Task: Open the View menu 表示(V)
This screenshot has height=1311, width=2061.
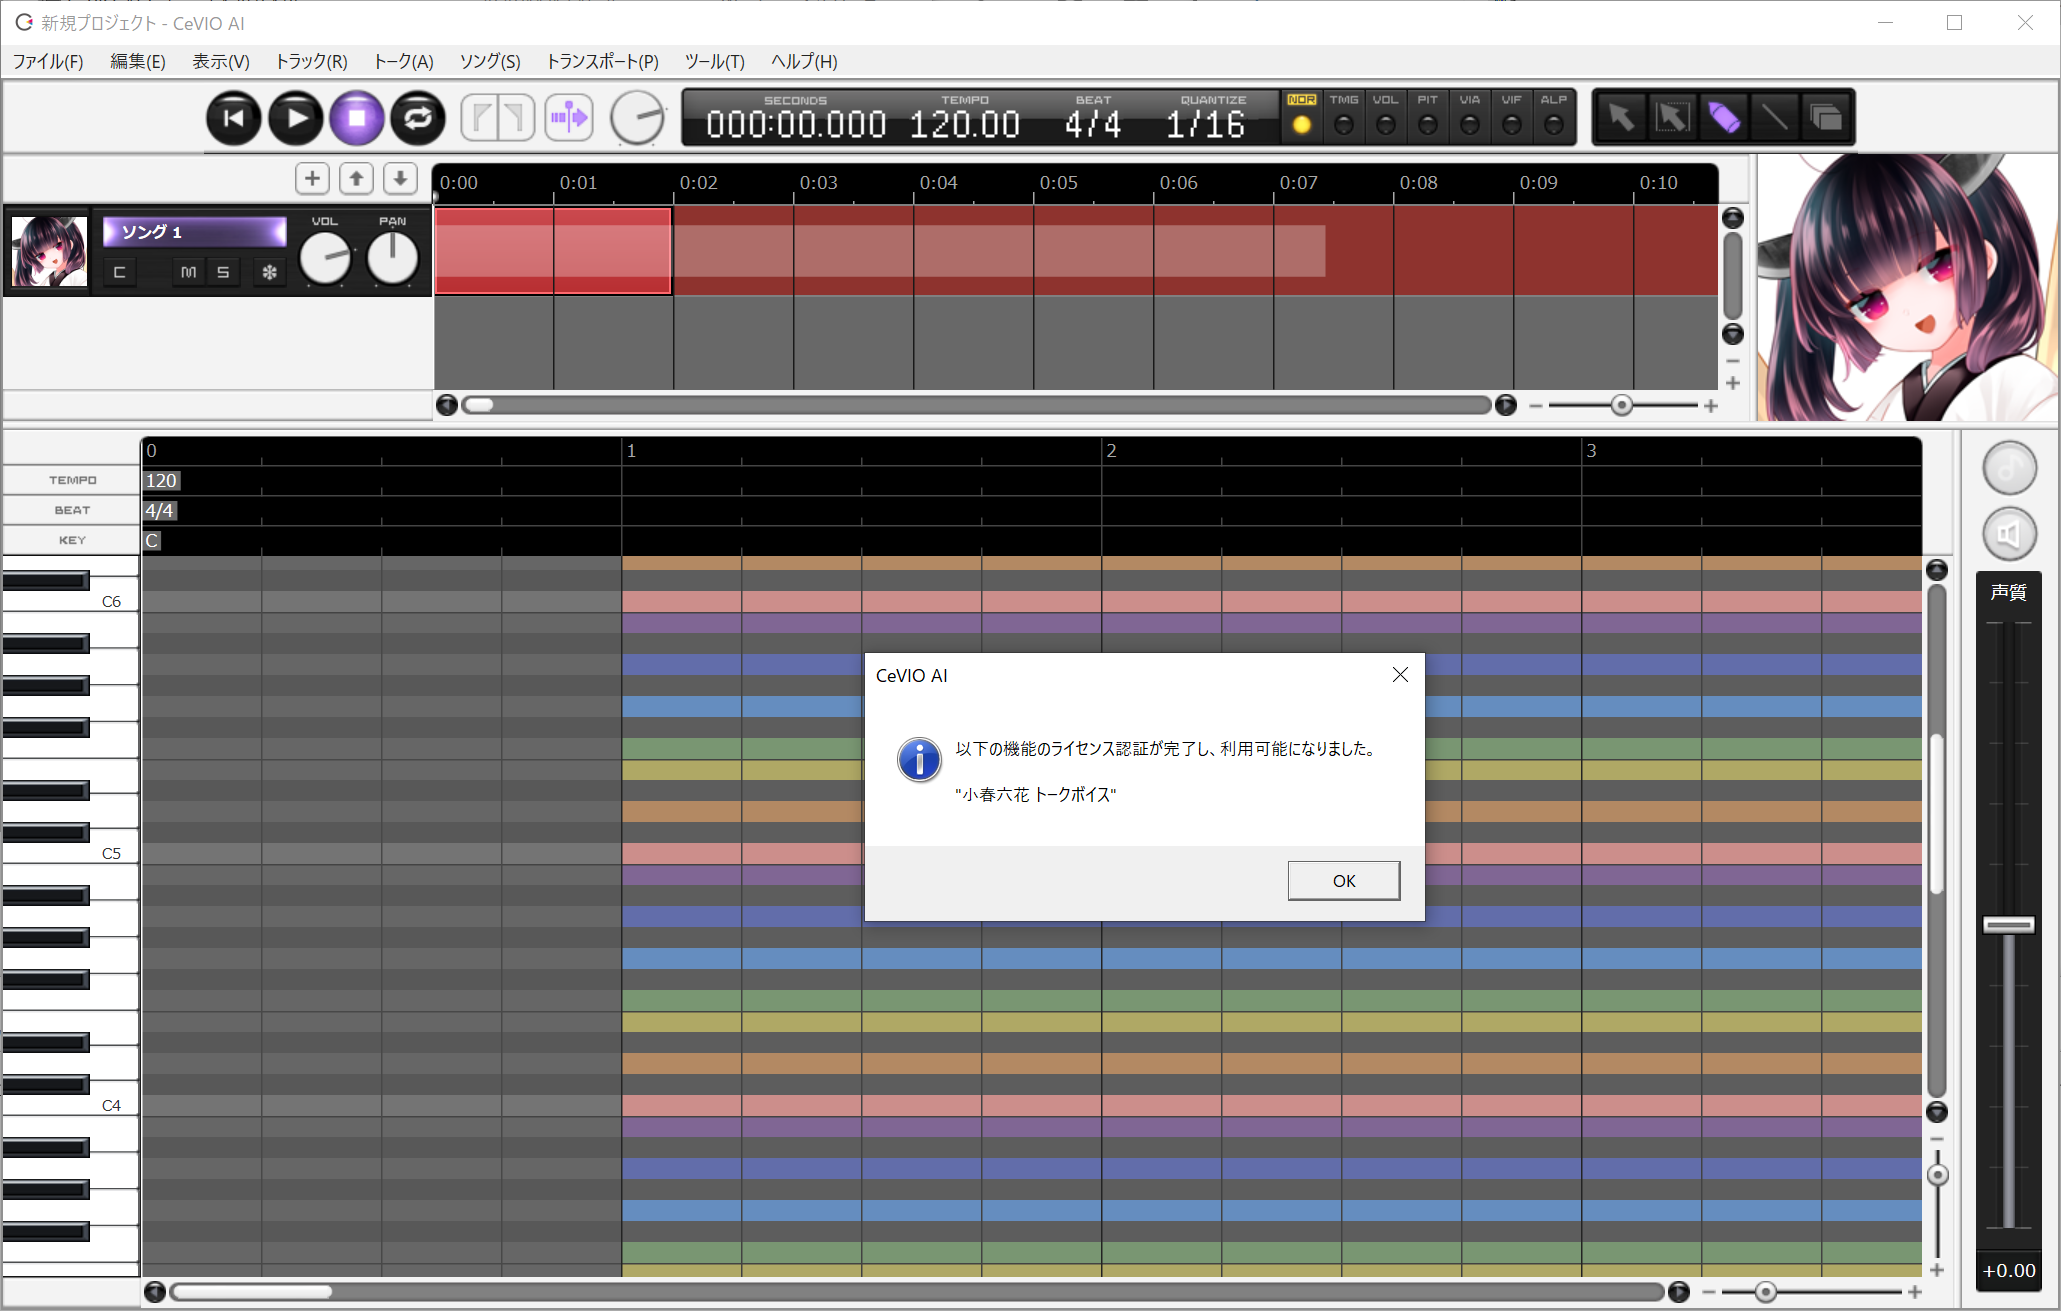Action: 221,61
